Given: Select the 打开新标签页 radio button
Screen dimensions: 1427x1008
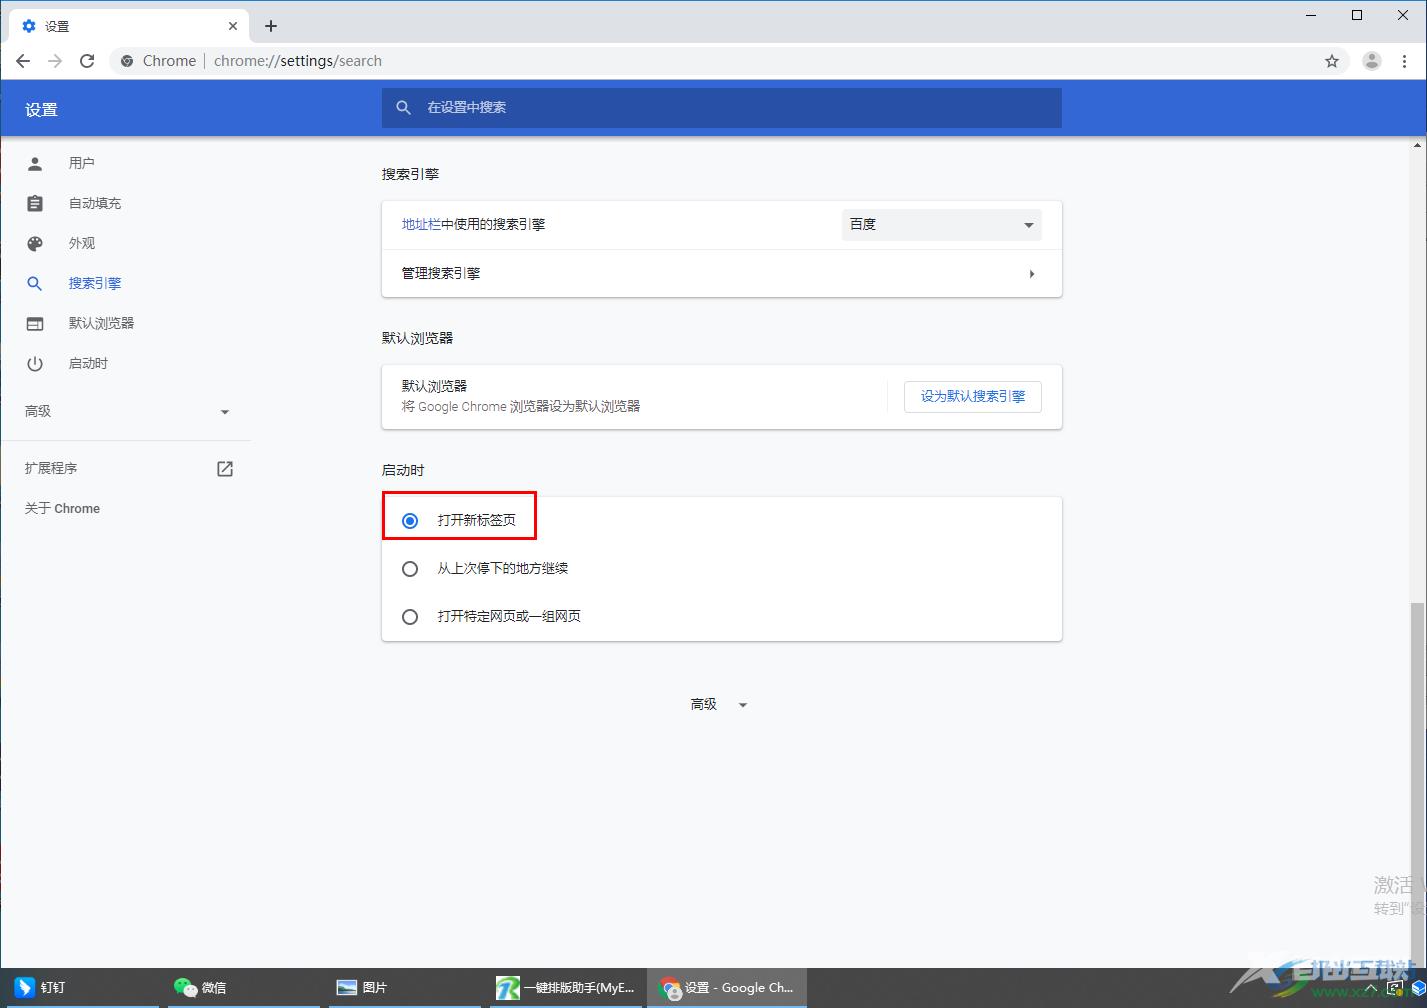Looking at the screenshot, I should (410, 521).
